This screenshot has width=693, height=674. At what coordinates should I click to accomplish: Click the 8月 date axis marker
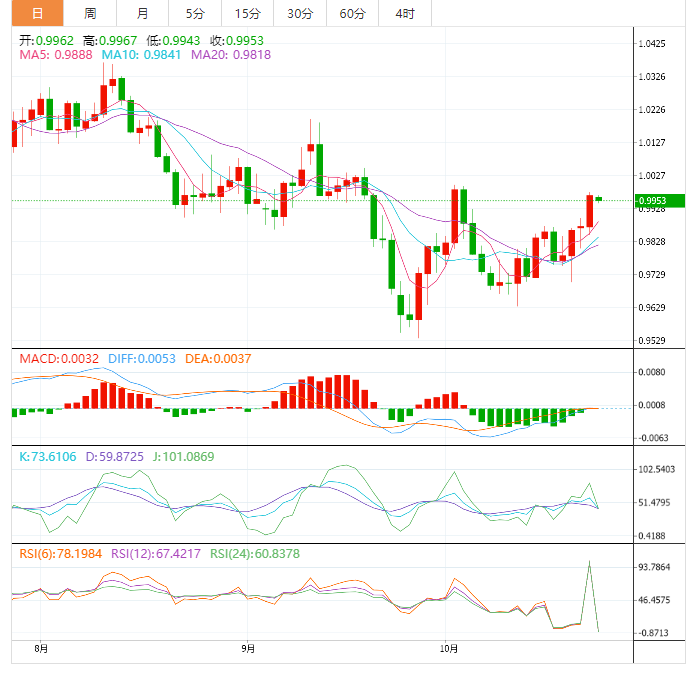[x=41, y=648]
